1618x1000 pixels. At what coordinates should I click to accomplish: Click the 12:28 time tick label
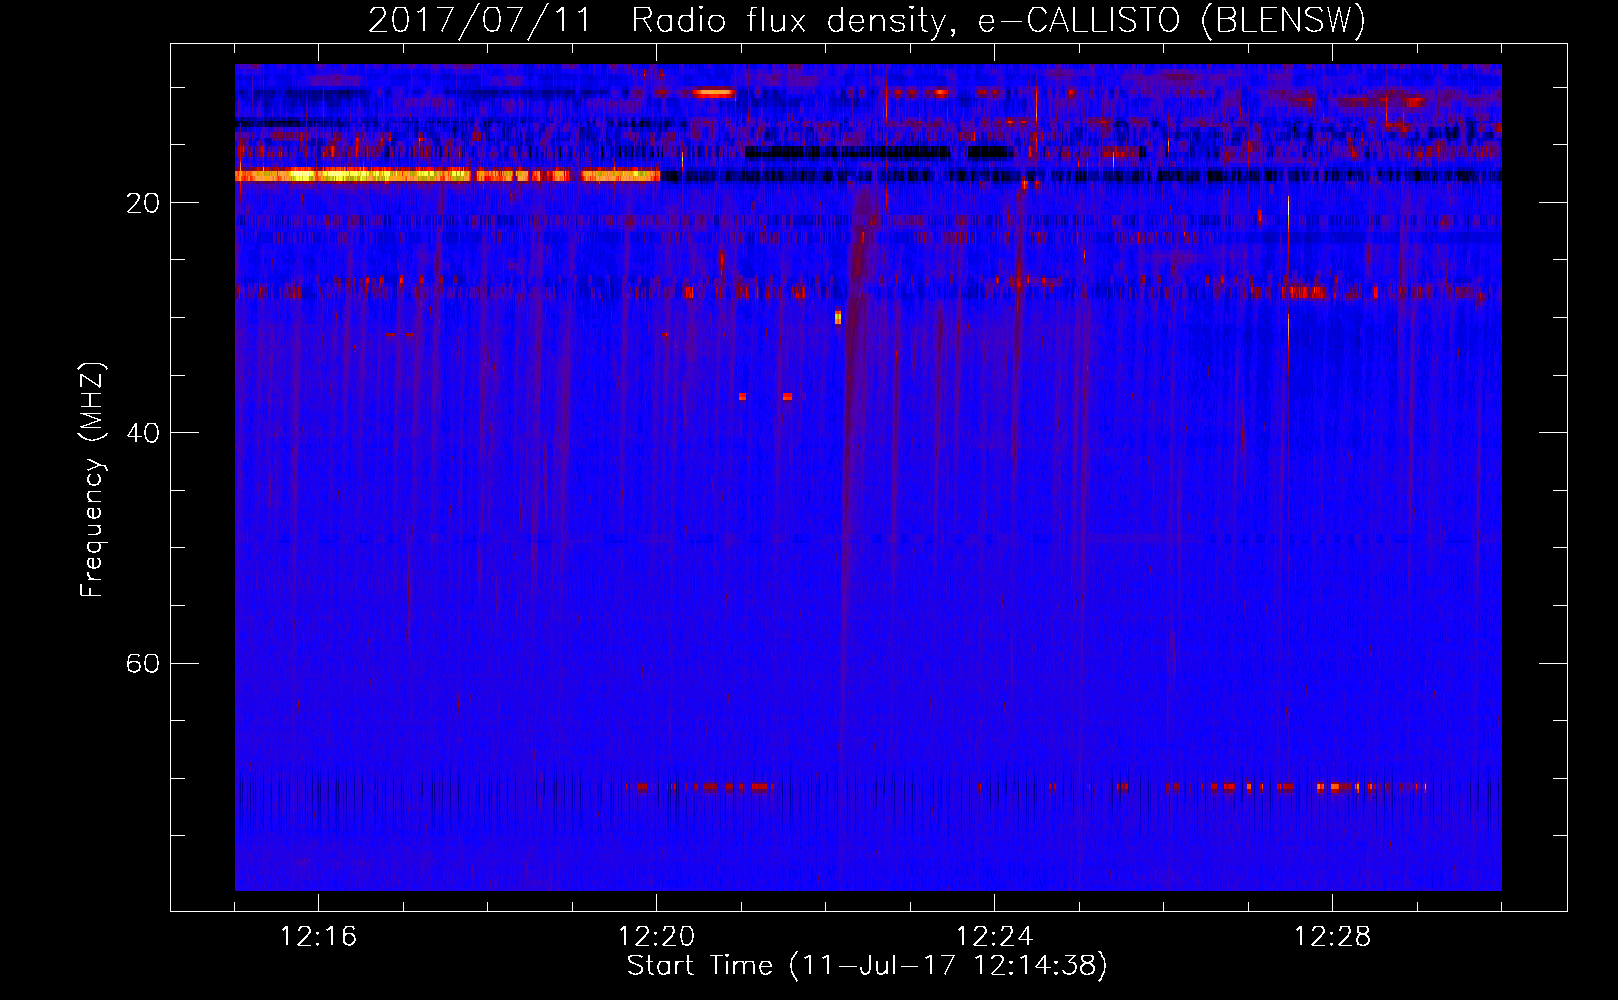1332,937
